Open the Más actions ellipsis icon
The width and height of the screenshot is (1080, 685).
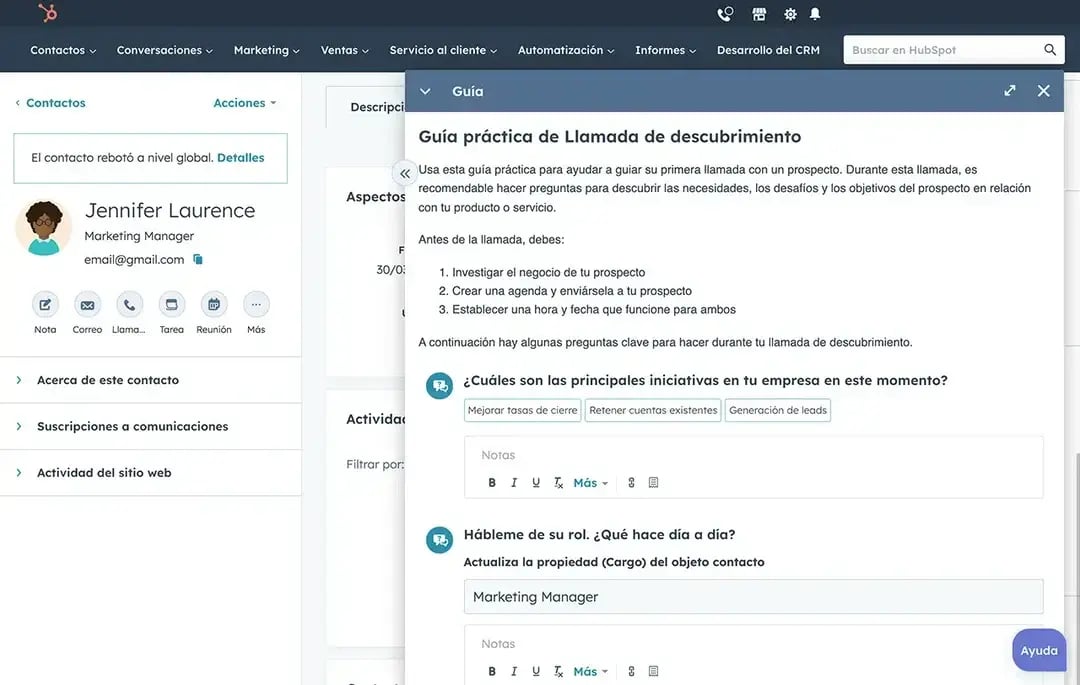pos(256,304)
